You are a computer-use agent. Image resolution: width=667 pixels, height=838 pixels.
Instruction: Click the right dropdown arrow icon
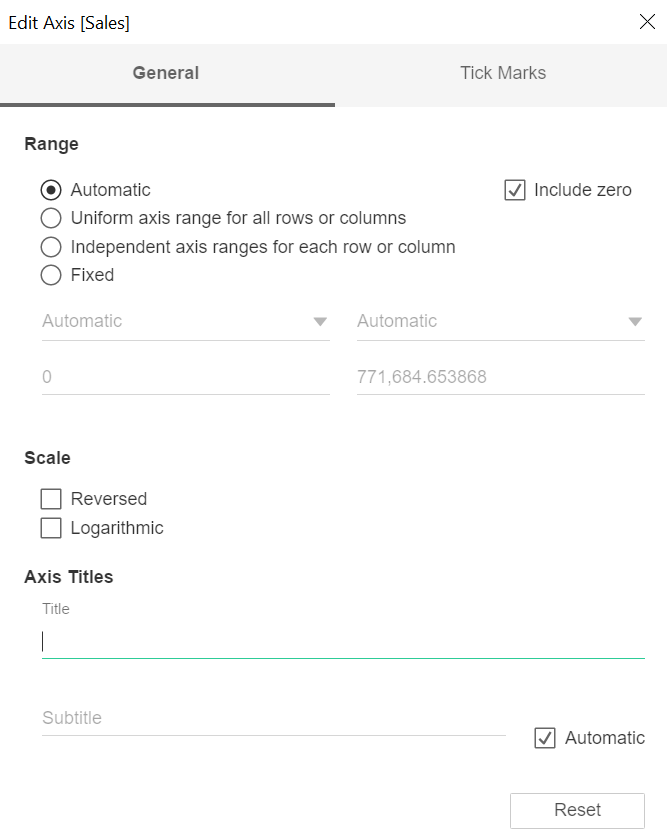635,322
